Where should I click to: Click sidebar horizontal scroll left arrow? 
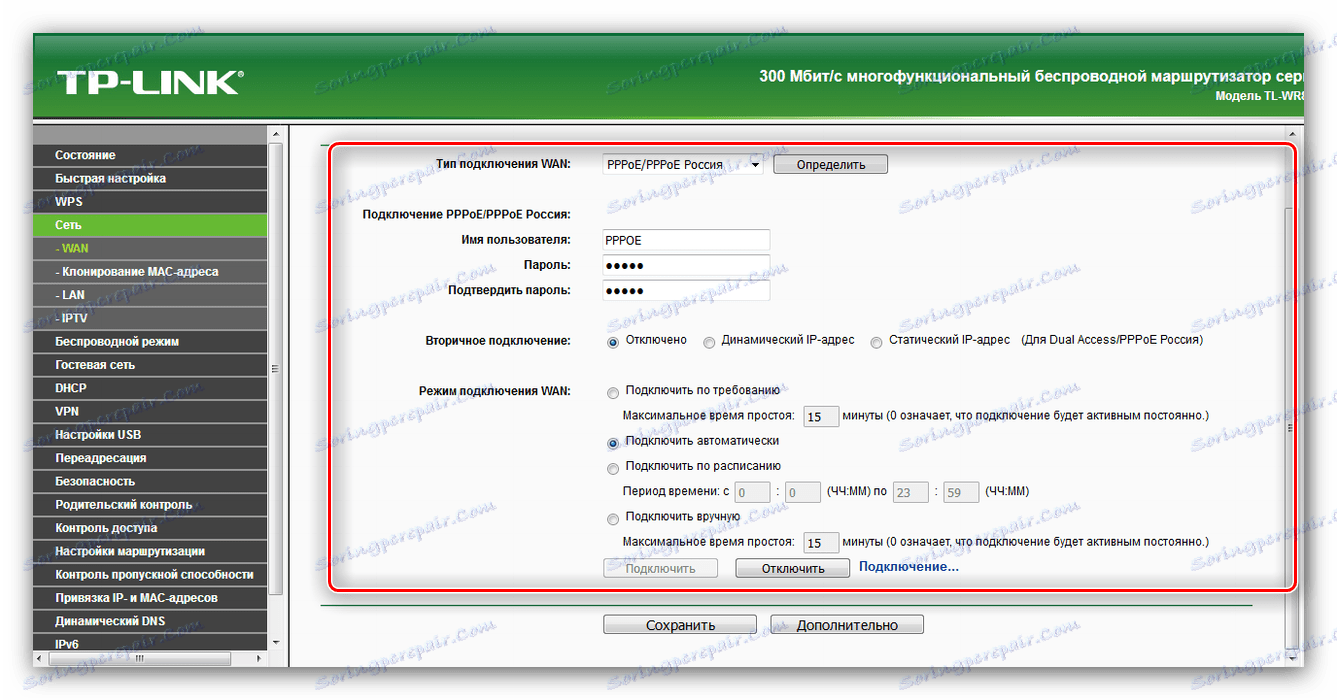(x=40, y=659)
